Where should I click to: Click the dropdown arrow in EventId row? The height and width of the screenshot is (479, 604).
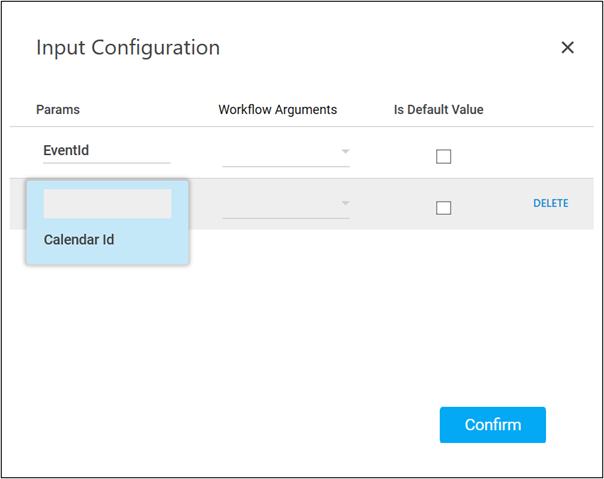click(x=345, y=152)
